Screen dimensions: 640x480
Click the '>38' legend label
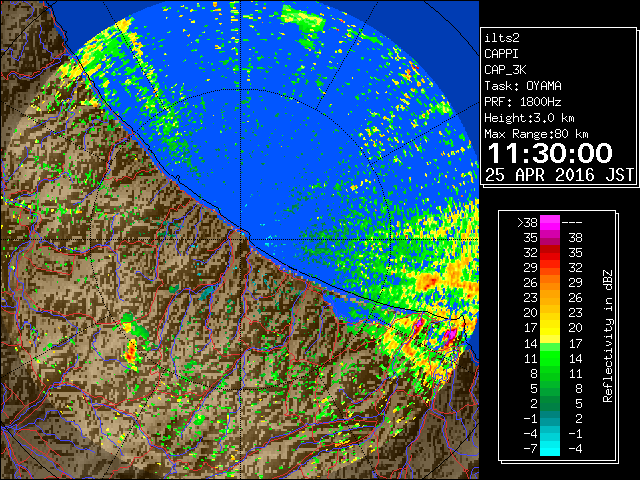point(527,223)
